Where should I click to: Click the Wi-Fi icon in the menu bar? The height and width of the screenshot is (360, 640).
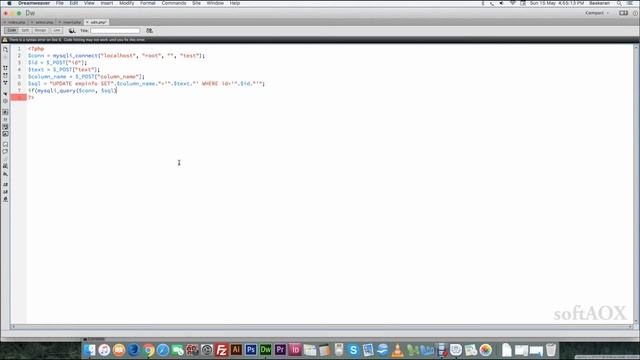[512, 3]
